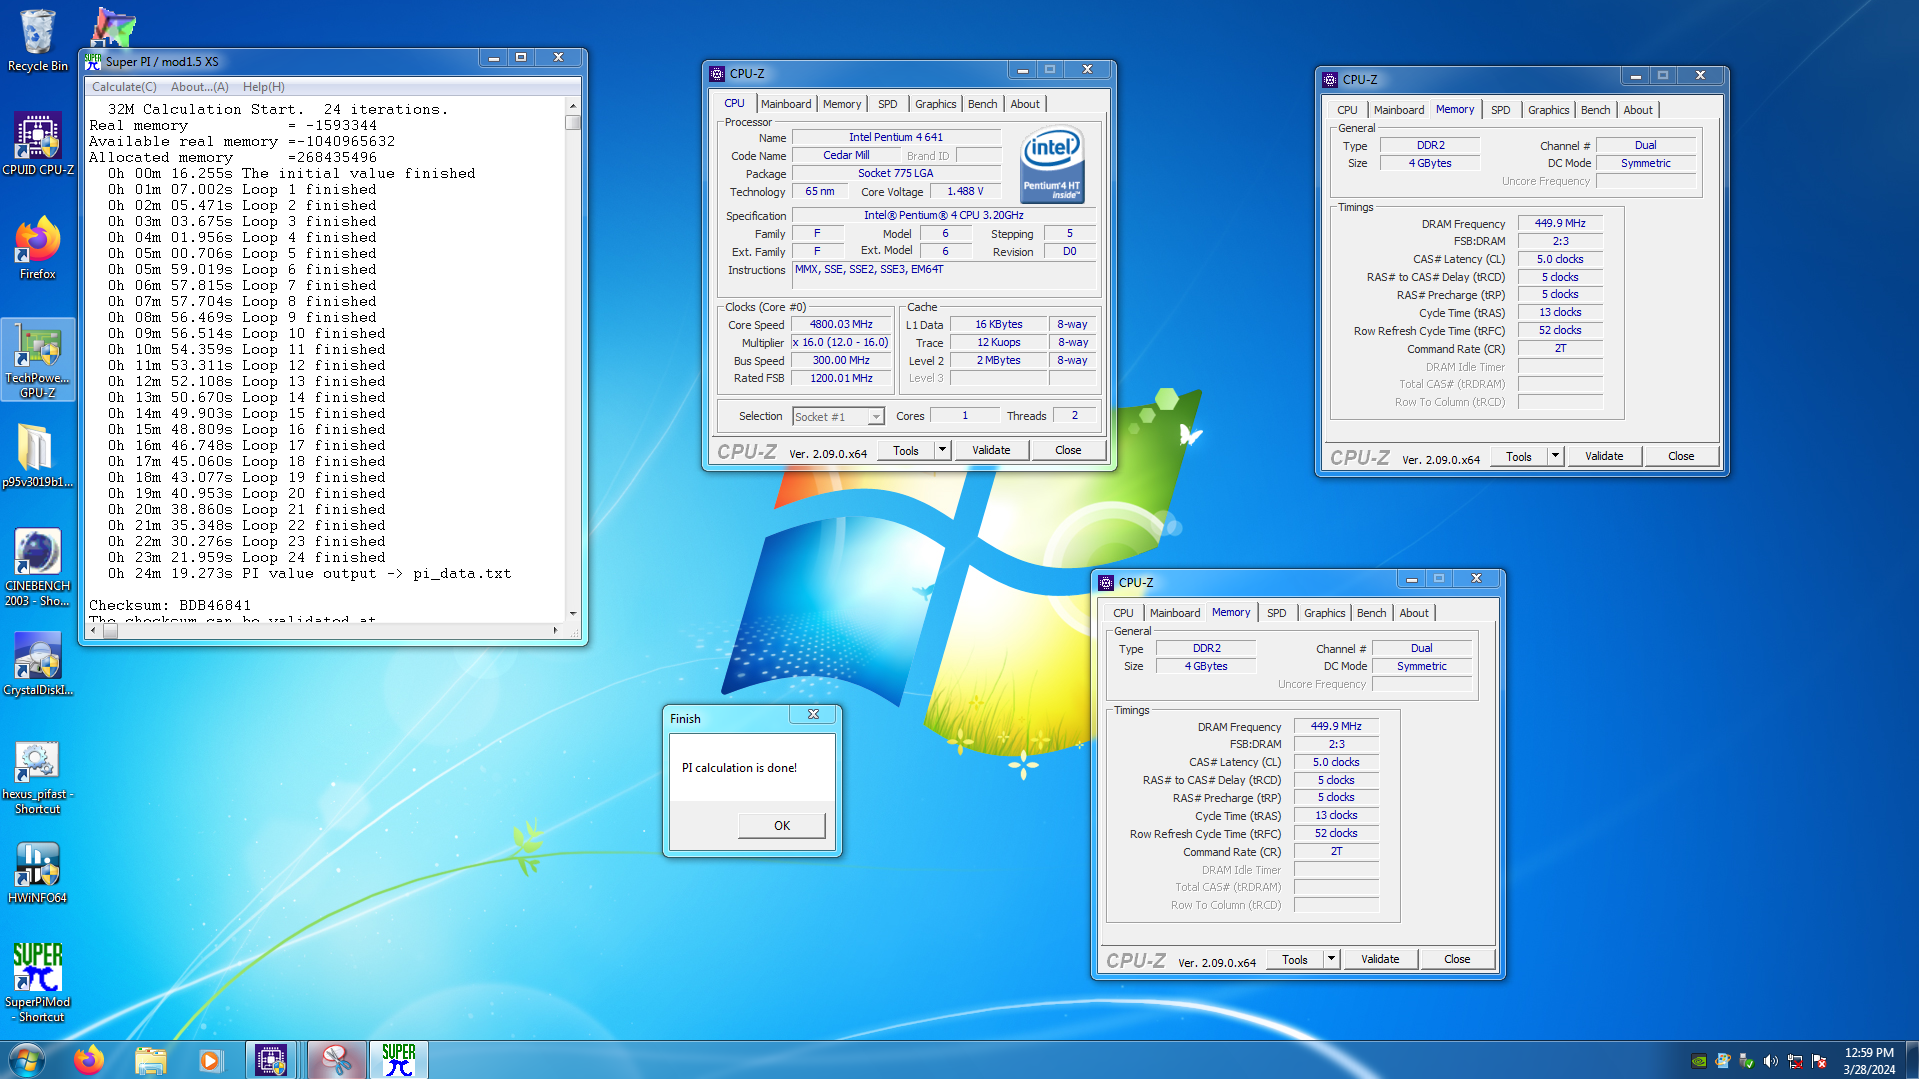Open Snipping Tool taskbar button
1919x1079 pixels.
pyautogui.click(x=336, y=1060)
